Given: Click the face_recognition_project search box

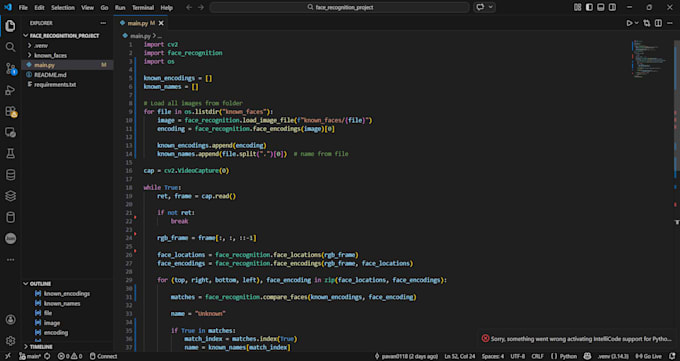Looking at the screenshot, I should (340, 7).
